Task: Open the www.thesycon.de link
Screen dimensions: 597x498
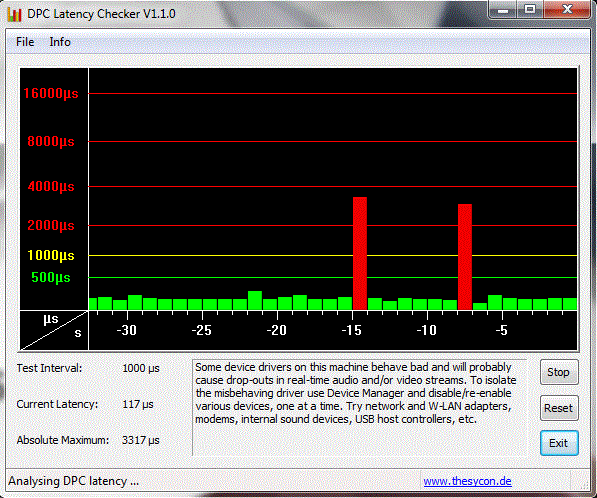Action: click(x=467, y=481)
